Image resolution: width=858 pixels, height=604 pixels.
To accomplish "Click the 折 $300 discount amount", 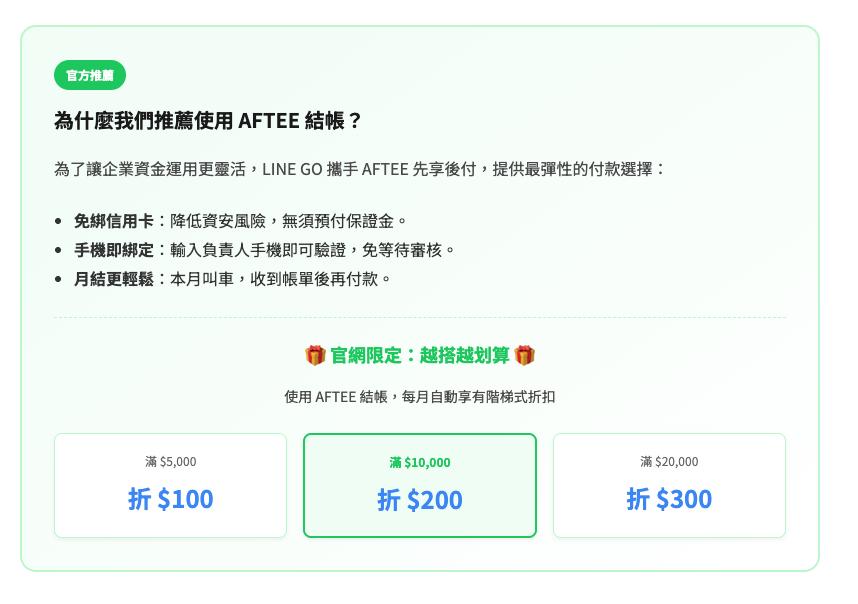I will (x=669, y=498).
